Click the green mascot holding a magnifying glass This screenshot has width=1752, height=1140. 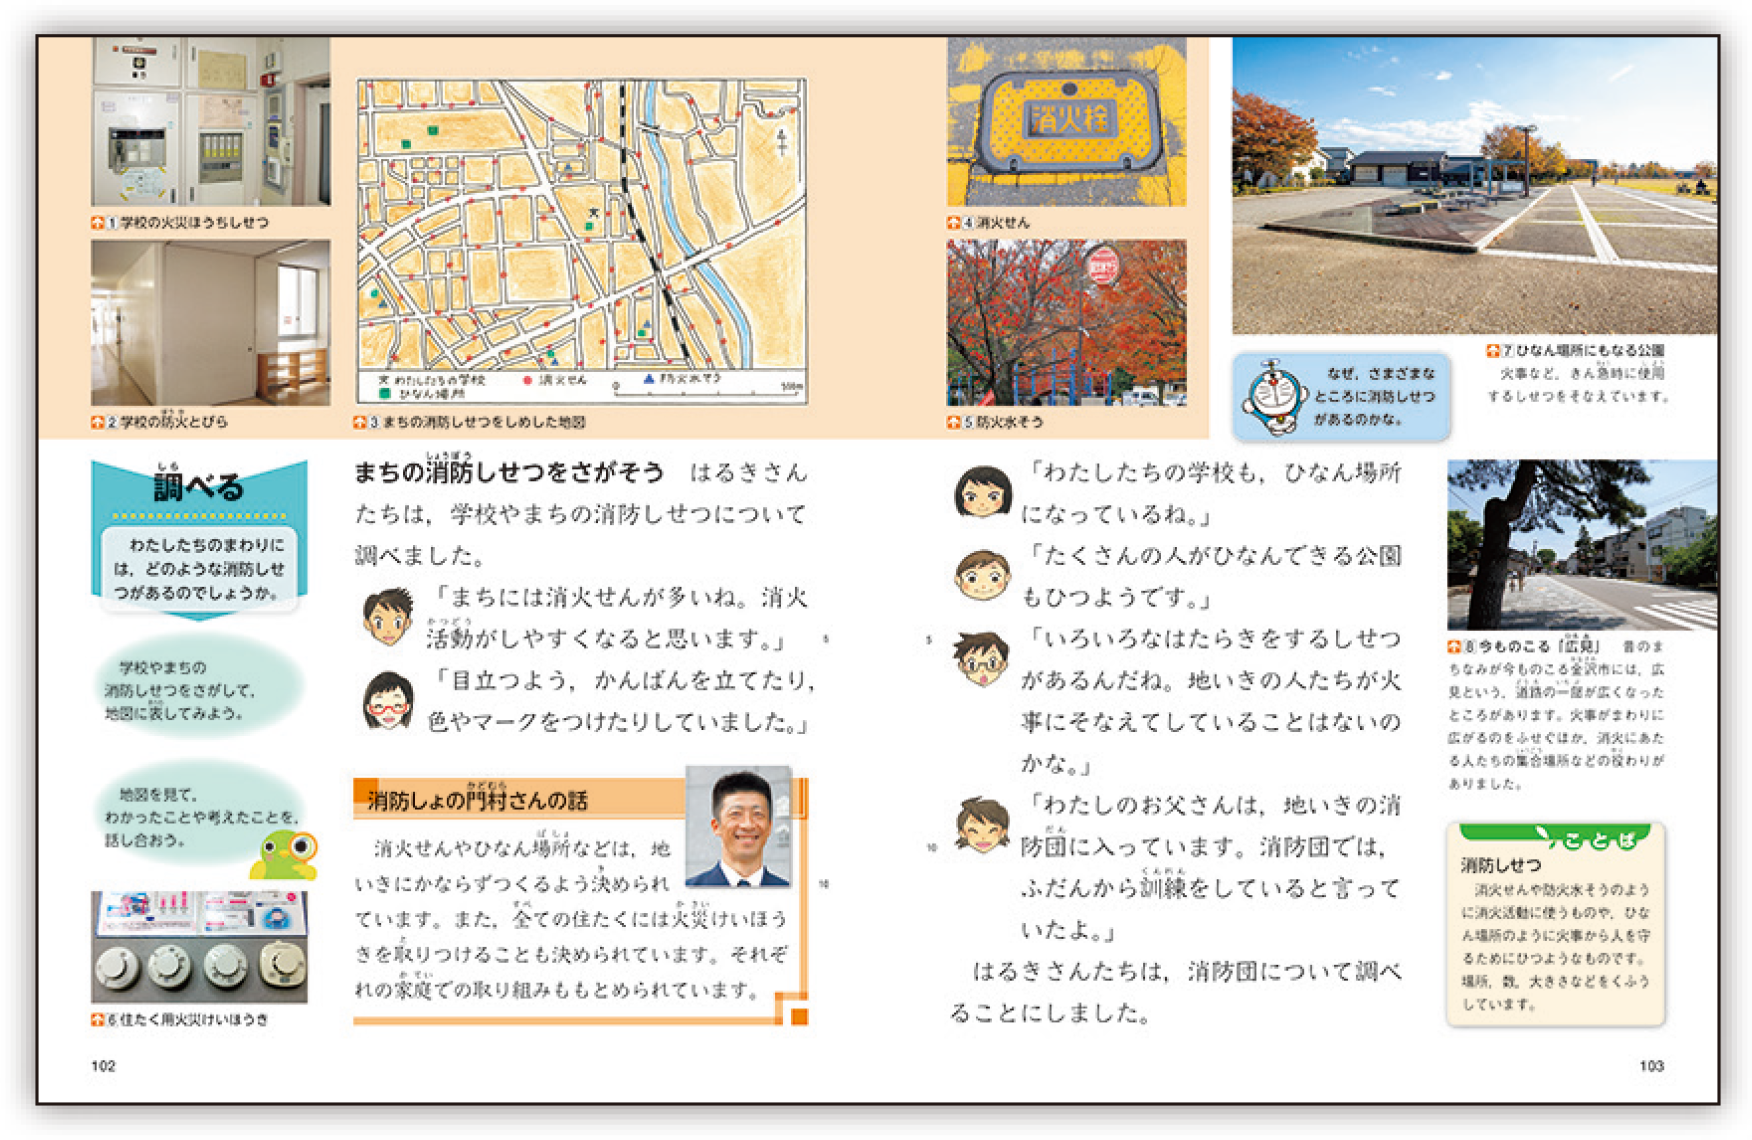(286, 853)
